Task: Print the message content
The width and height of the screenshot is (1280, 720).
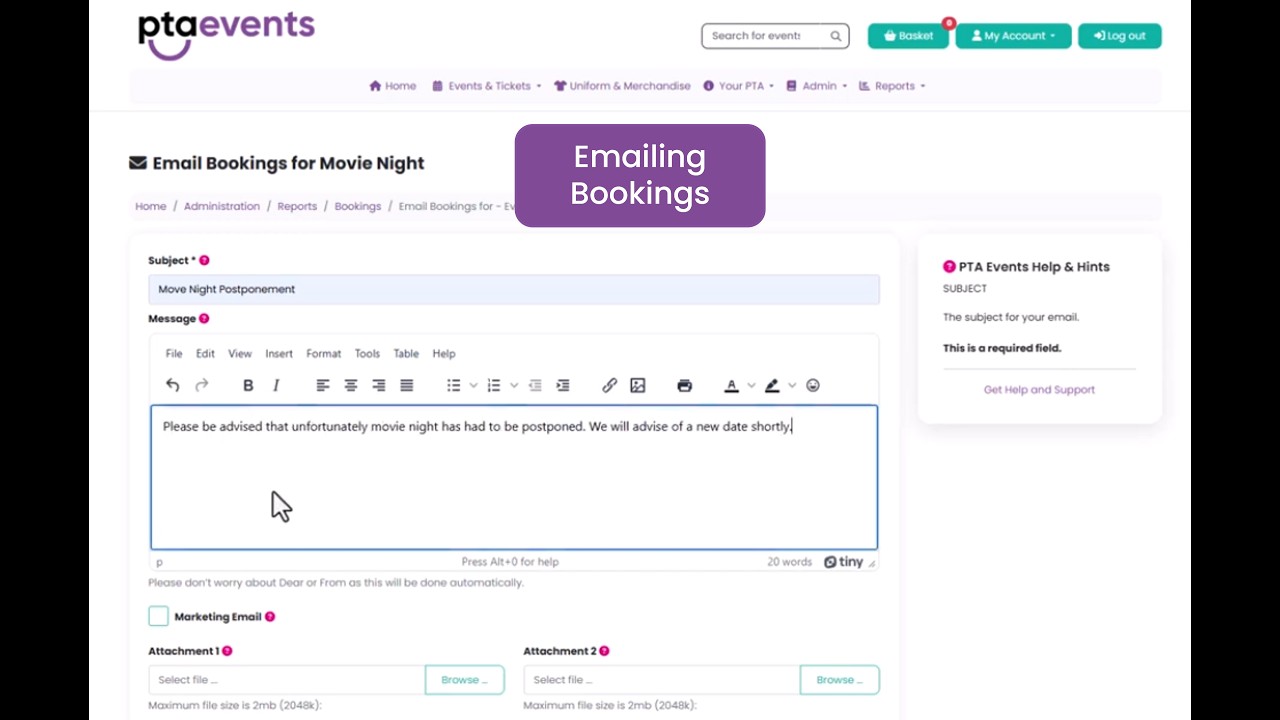Action: (x=685, y=385)
